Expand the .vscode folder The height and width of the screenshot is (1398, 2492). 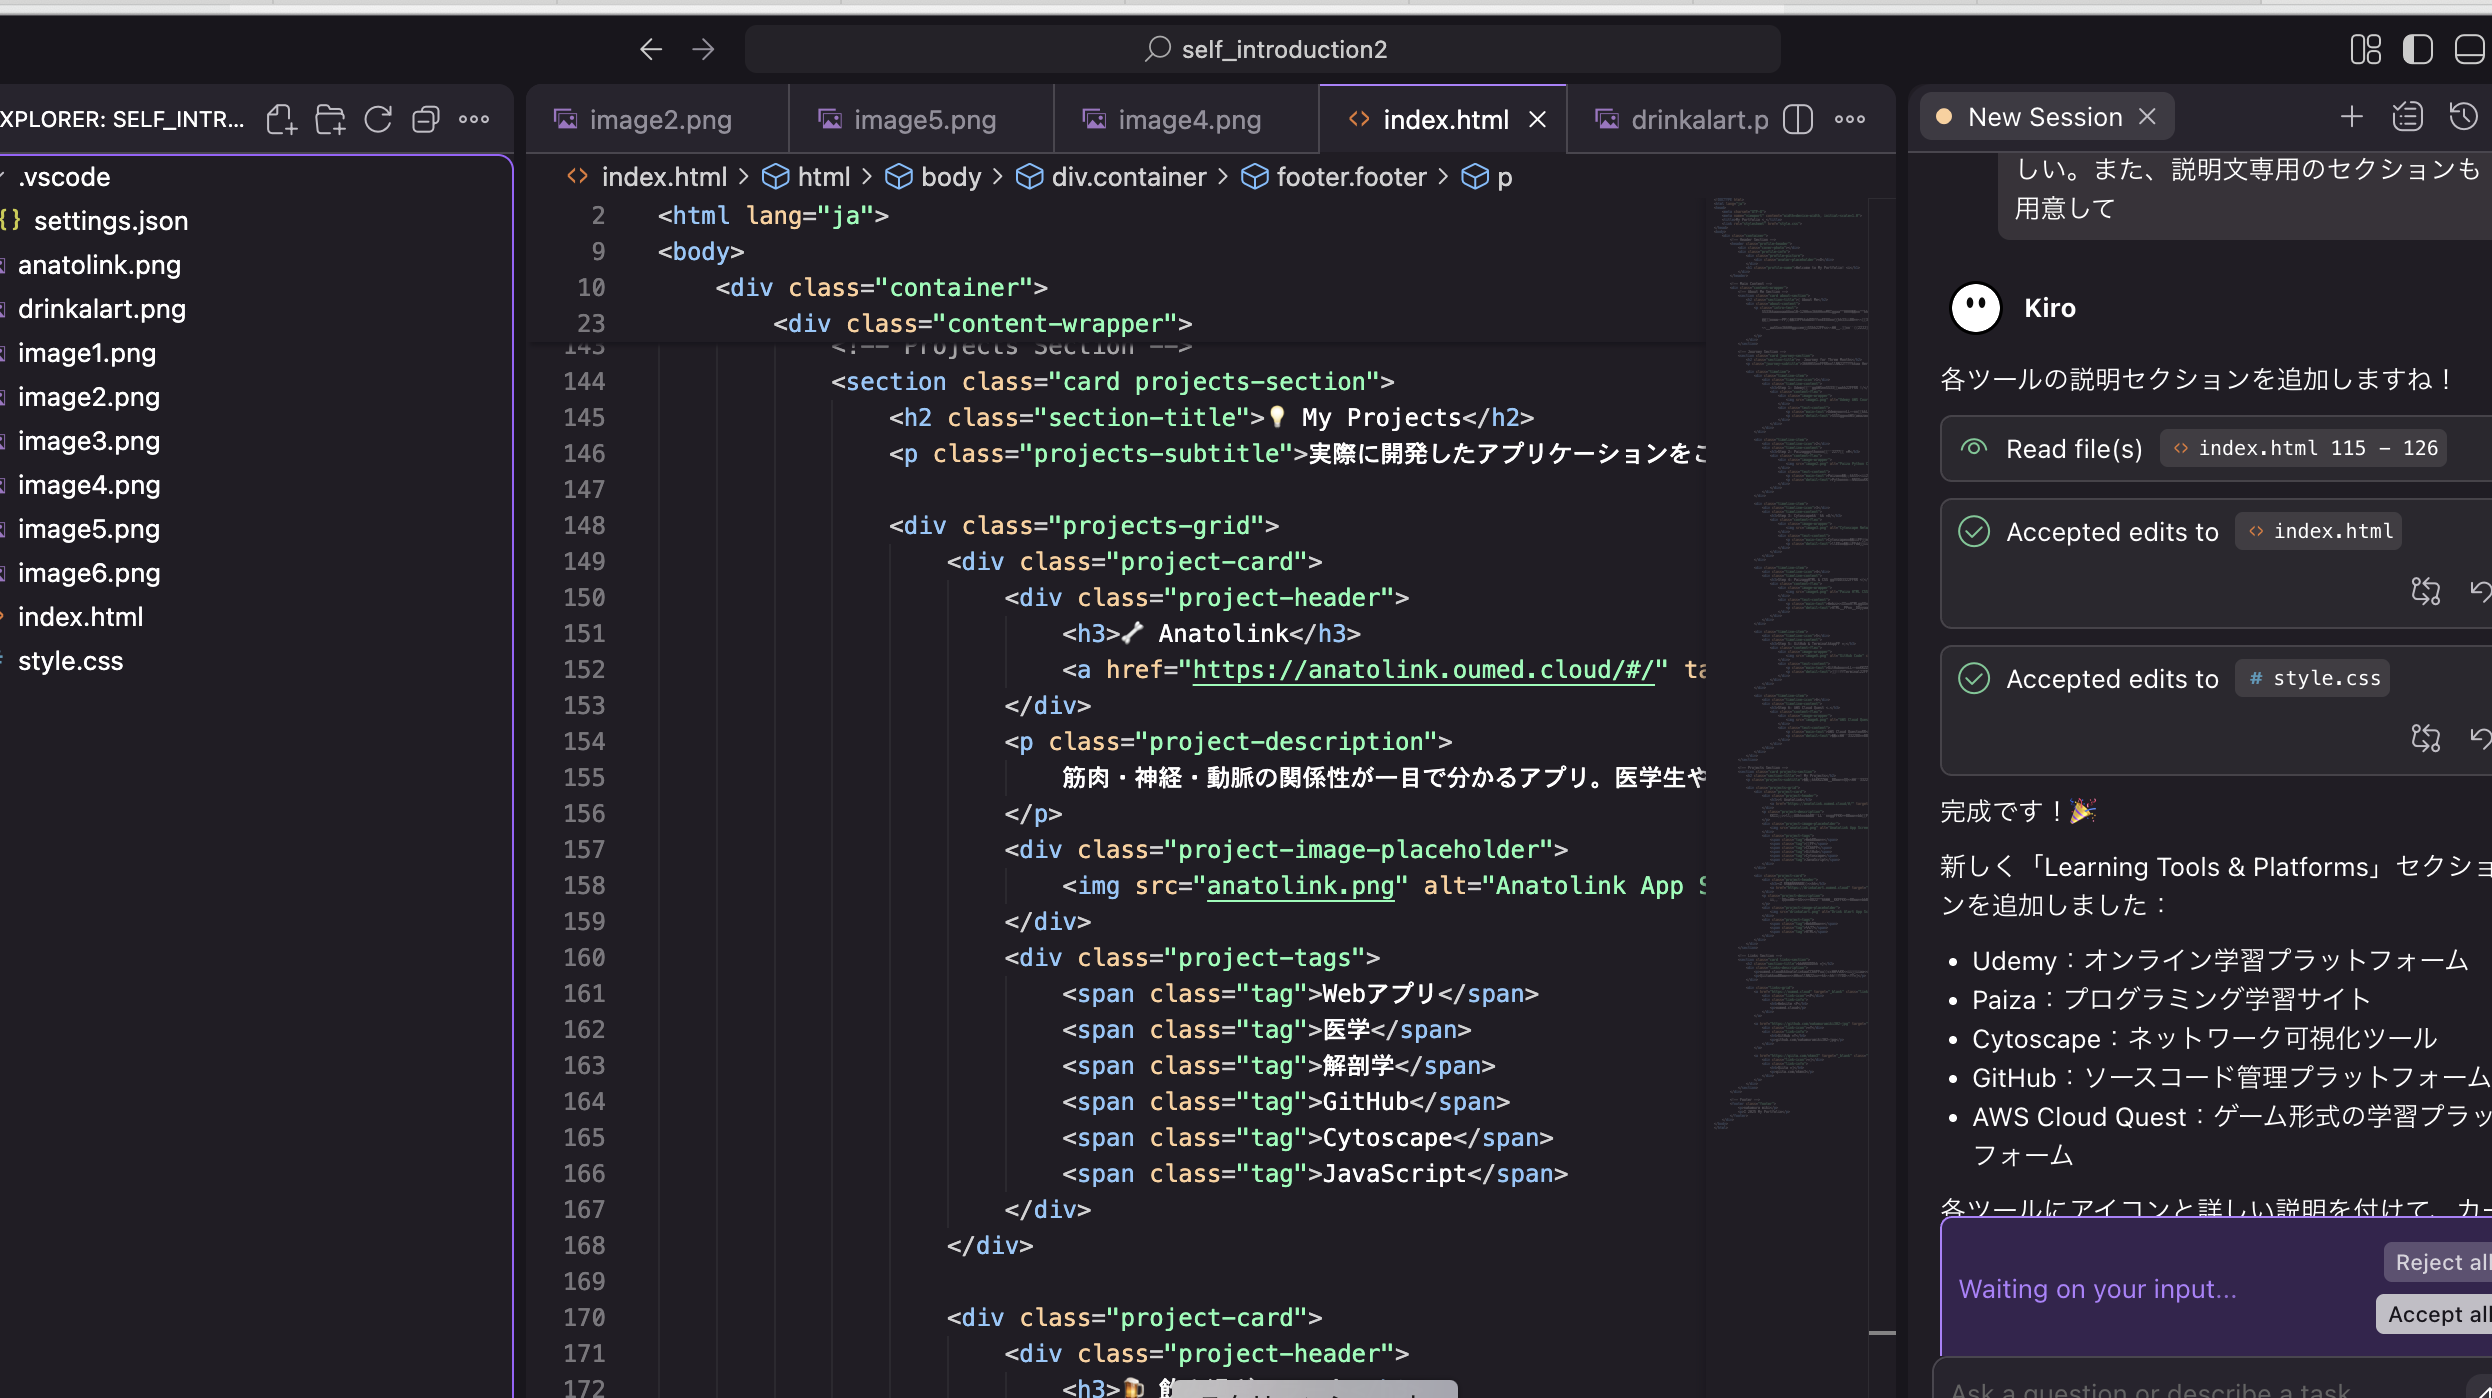64,177
